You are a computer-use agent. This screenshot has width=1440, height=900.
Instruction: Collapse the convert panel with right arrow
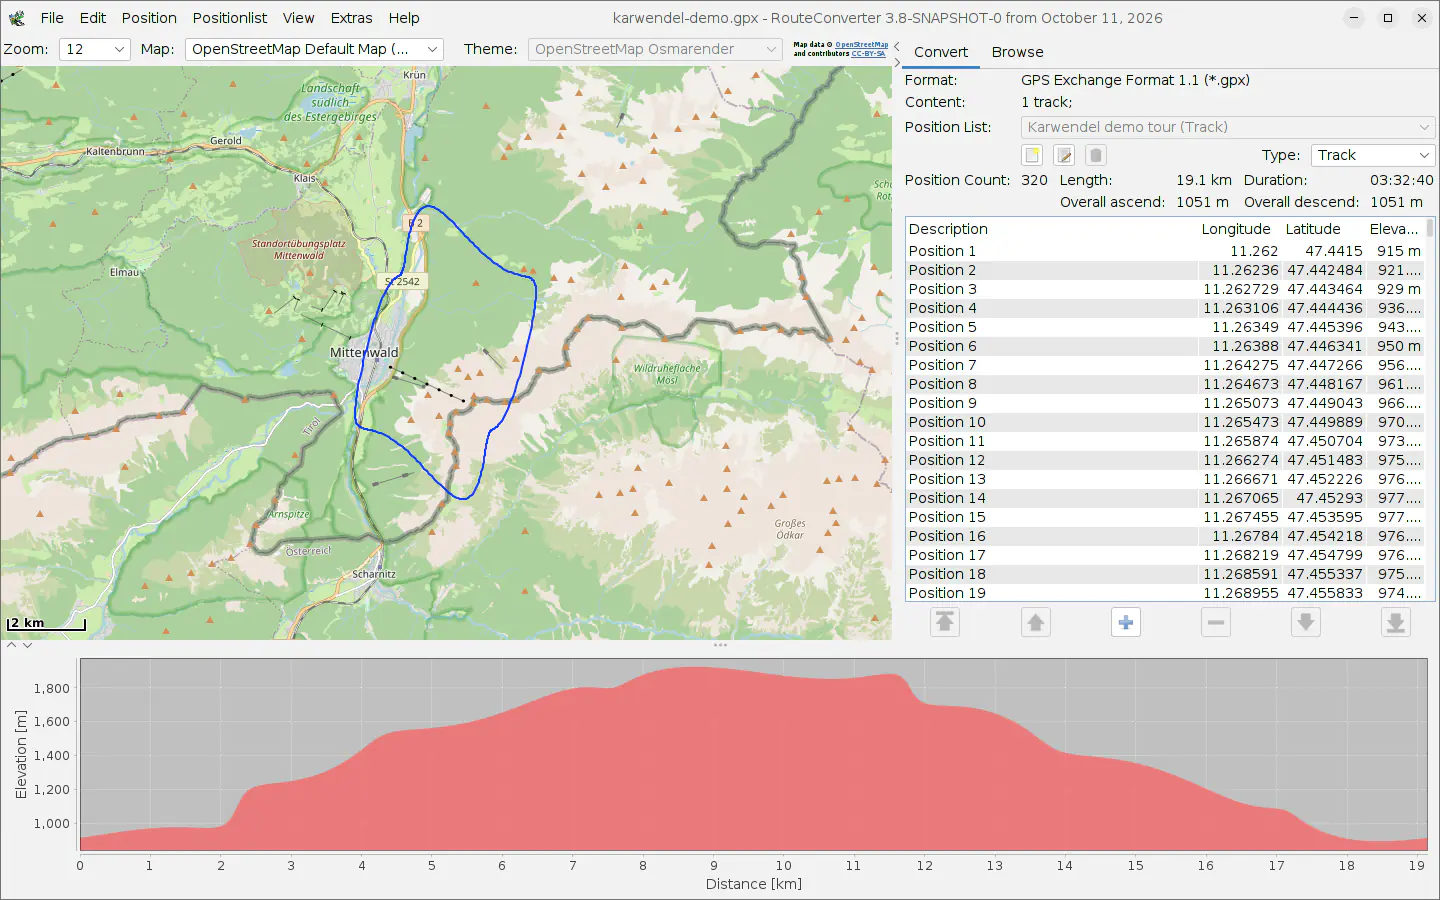click(x=897, y=62)
